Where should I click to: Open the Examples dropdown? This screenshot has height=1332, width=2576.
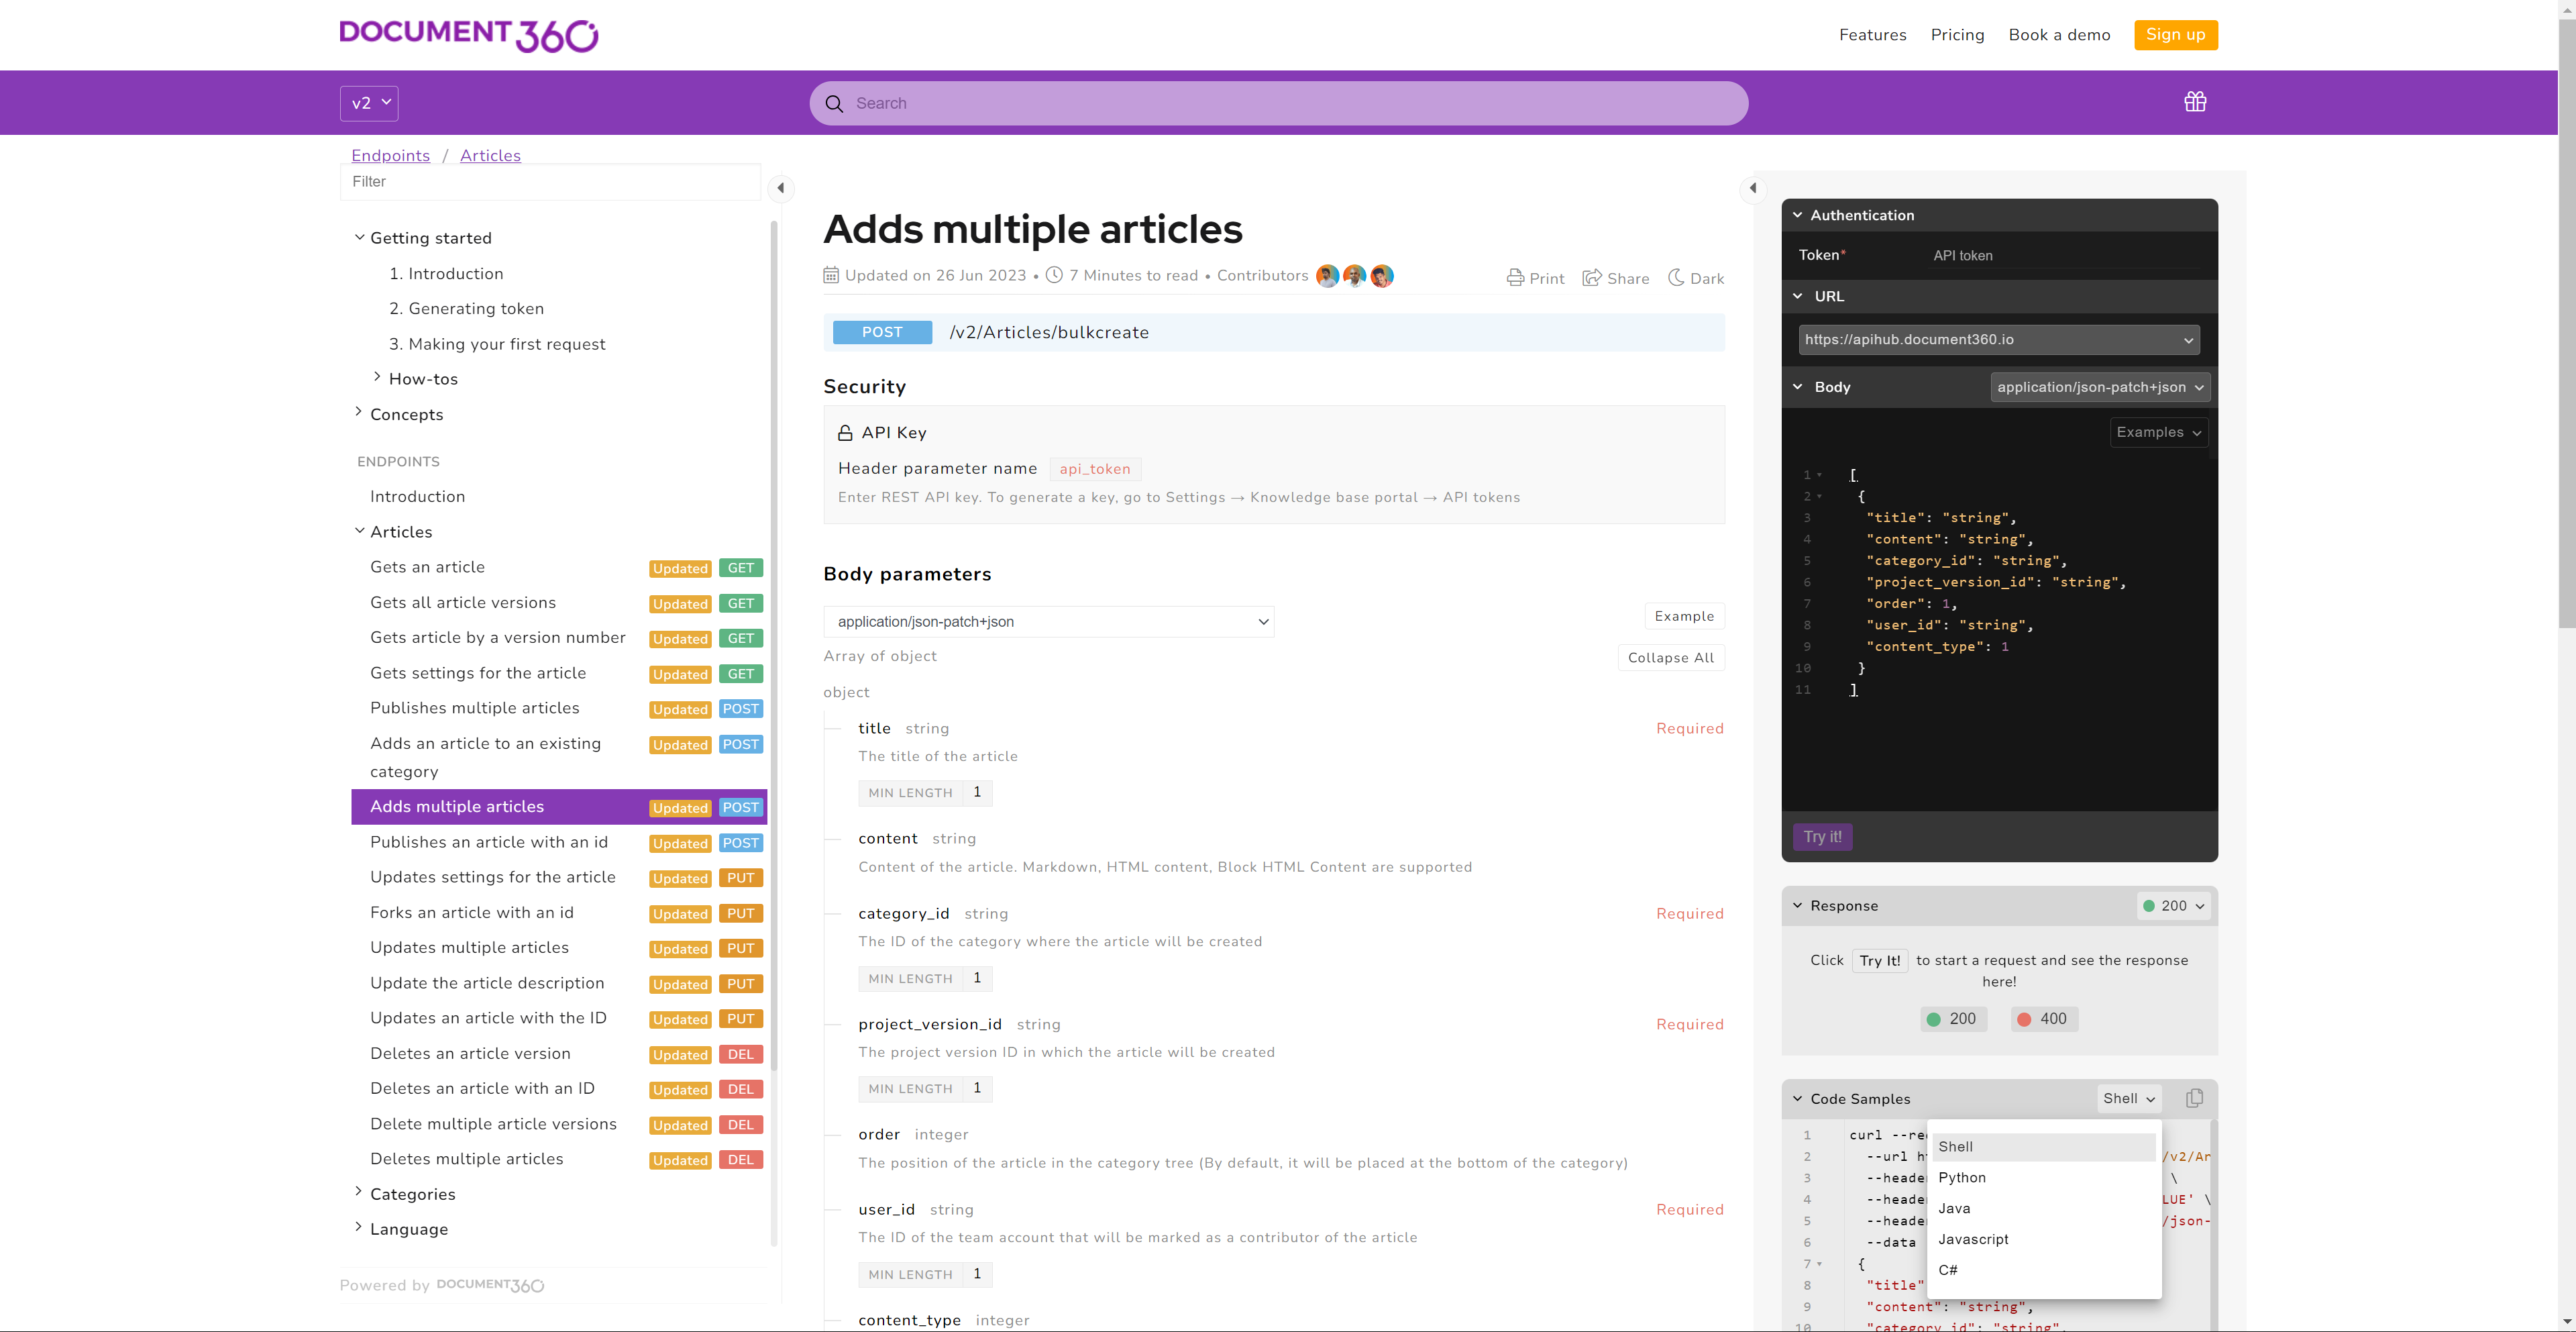click(2159, 433)
